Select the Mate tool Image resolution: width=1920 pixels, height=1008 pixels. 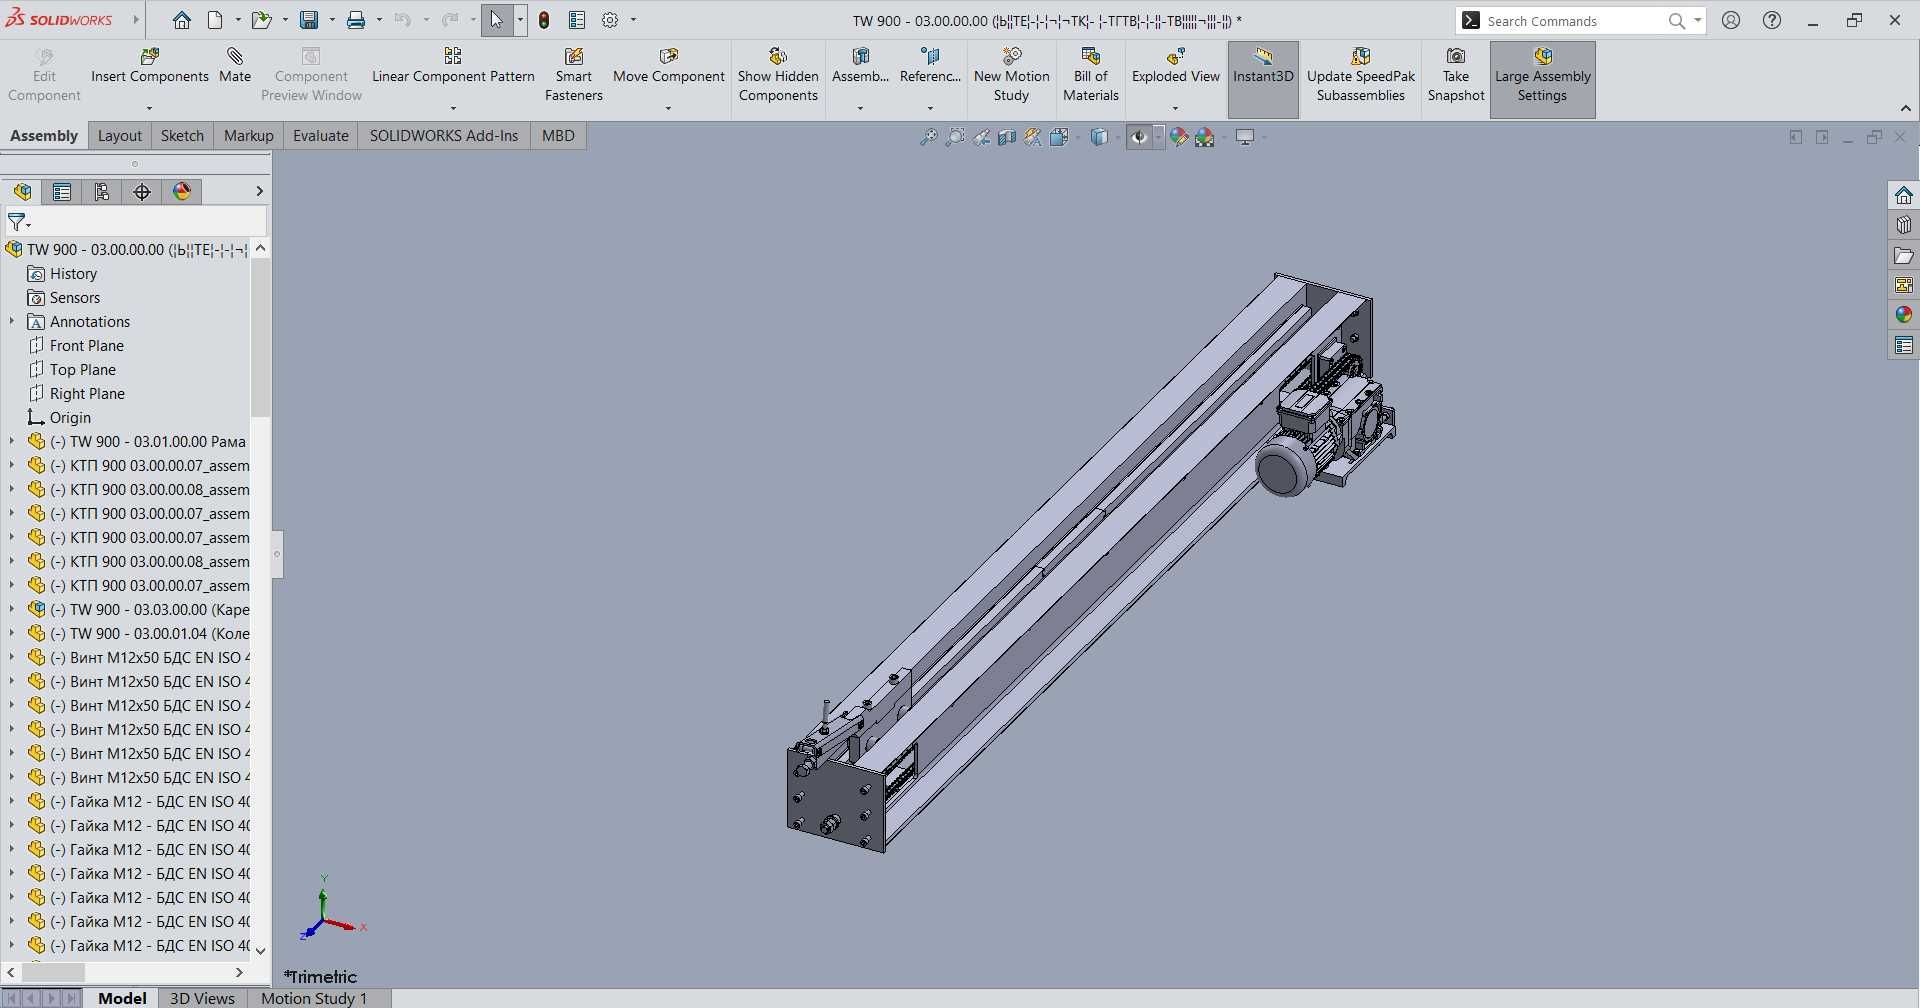coord(235,66)
